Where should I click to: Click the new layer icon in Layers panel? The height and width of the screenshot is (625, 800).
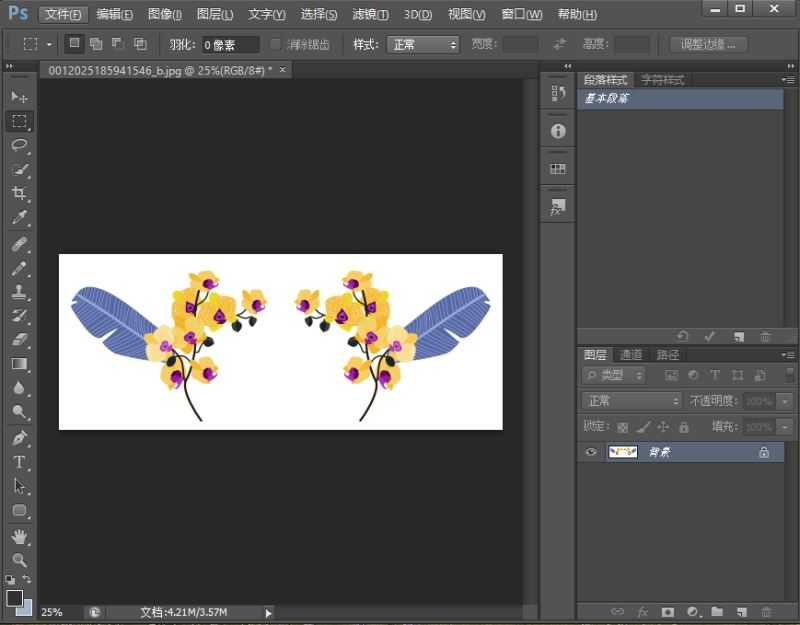[x=741, y=611]
